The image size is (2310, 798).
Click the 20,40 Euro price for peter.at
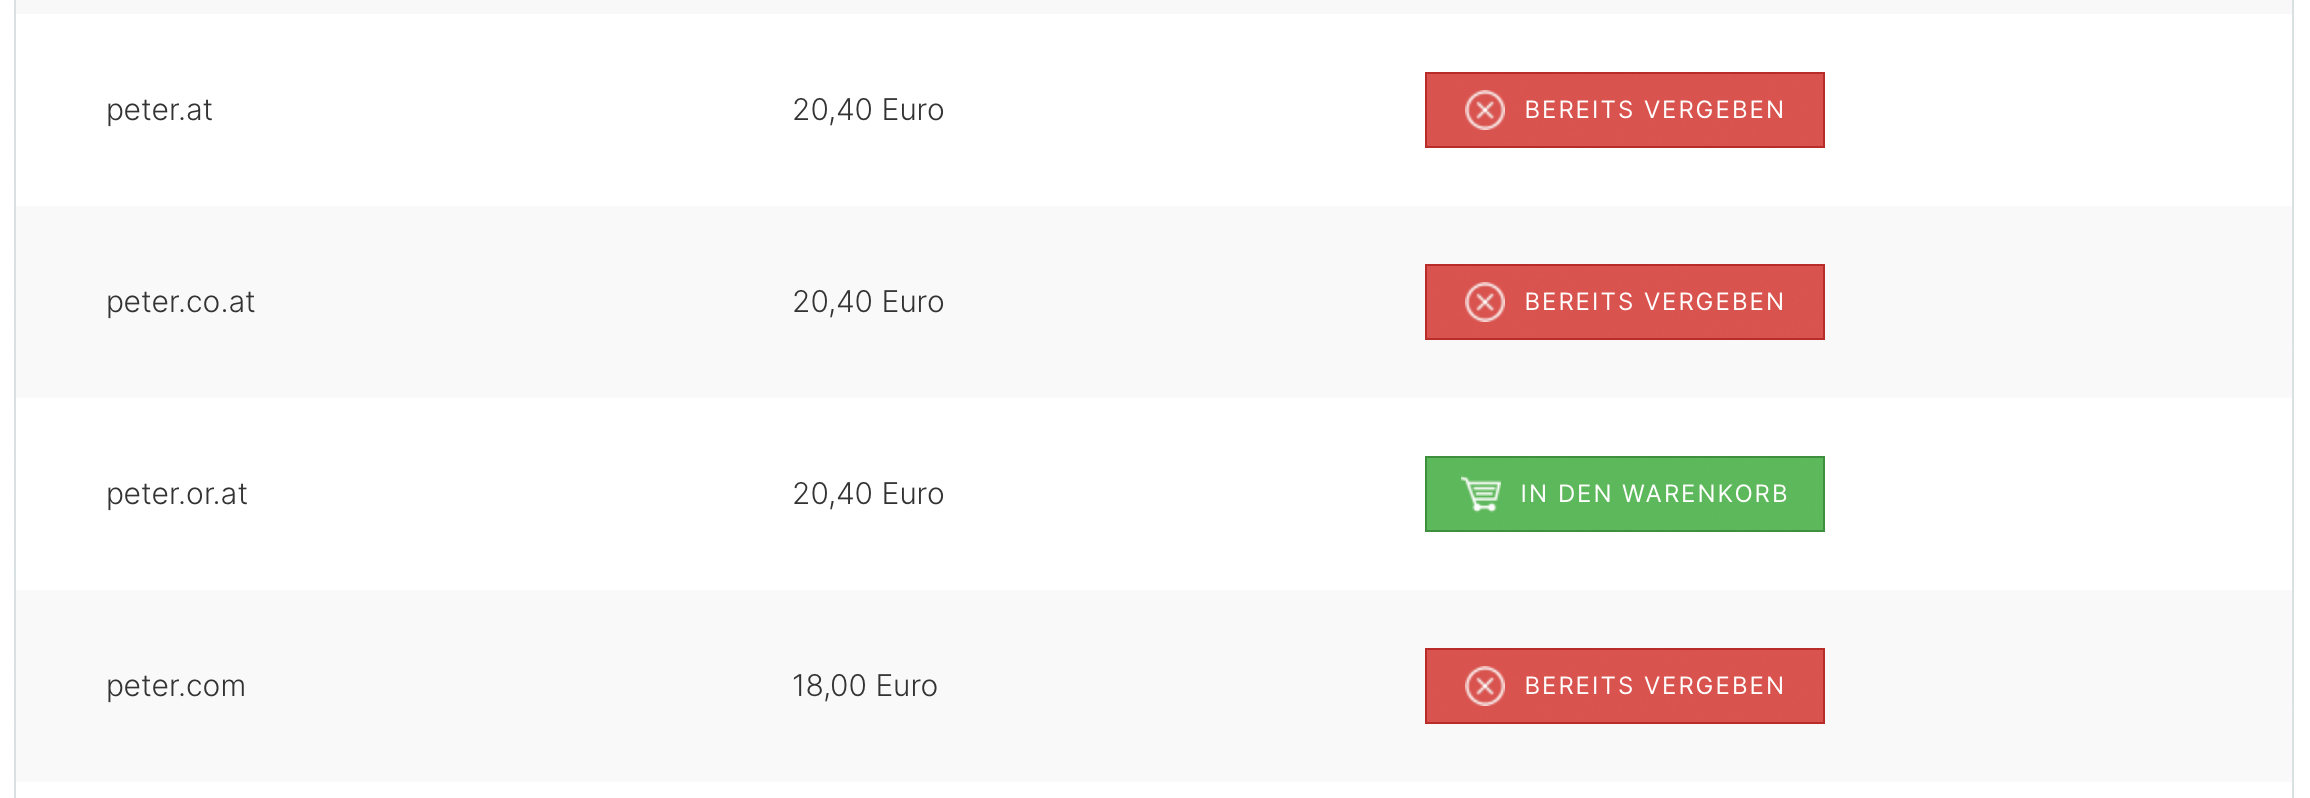868,110
